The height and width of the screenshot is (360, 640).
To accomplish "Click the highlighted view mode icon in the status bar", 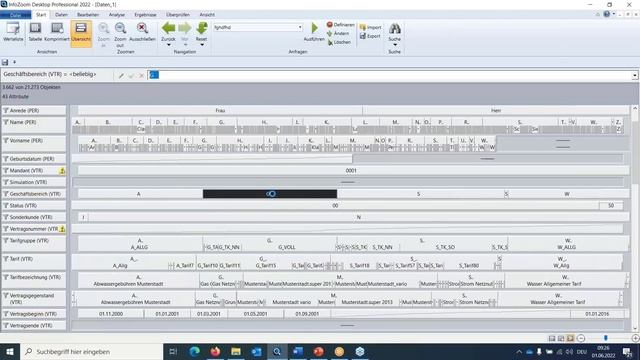I will [x=570, y=338].
